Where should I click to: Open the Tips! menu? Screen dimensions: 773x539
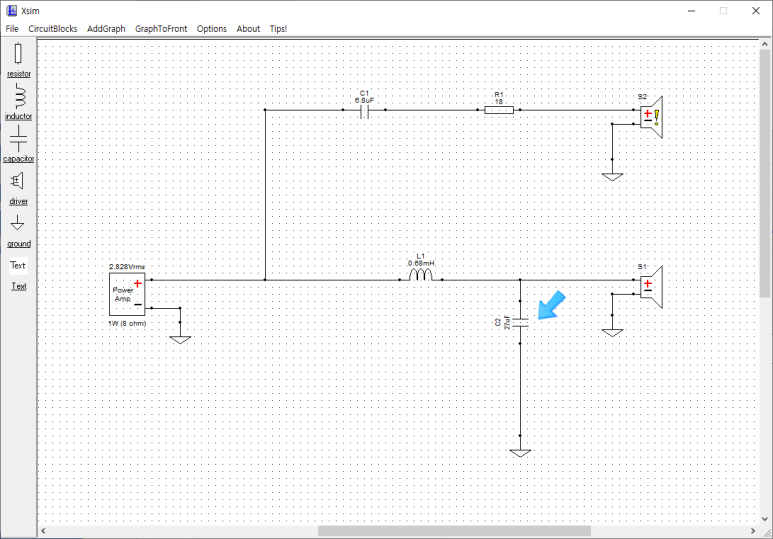coord(278,29)
